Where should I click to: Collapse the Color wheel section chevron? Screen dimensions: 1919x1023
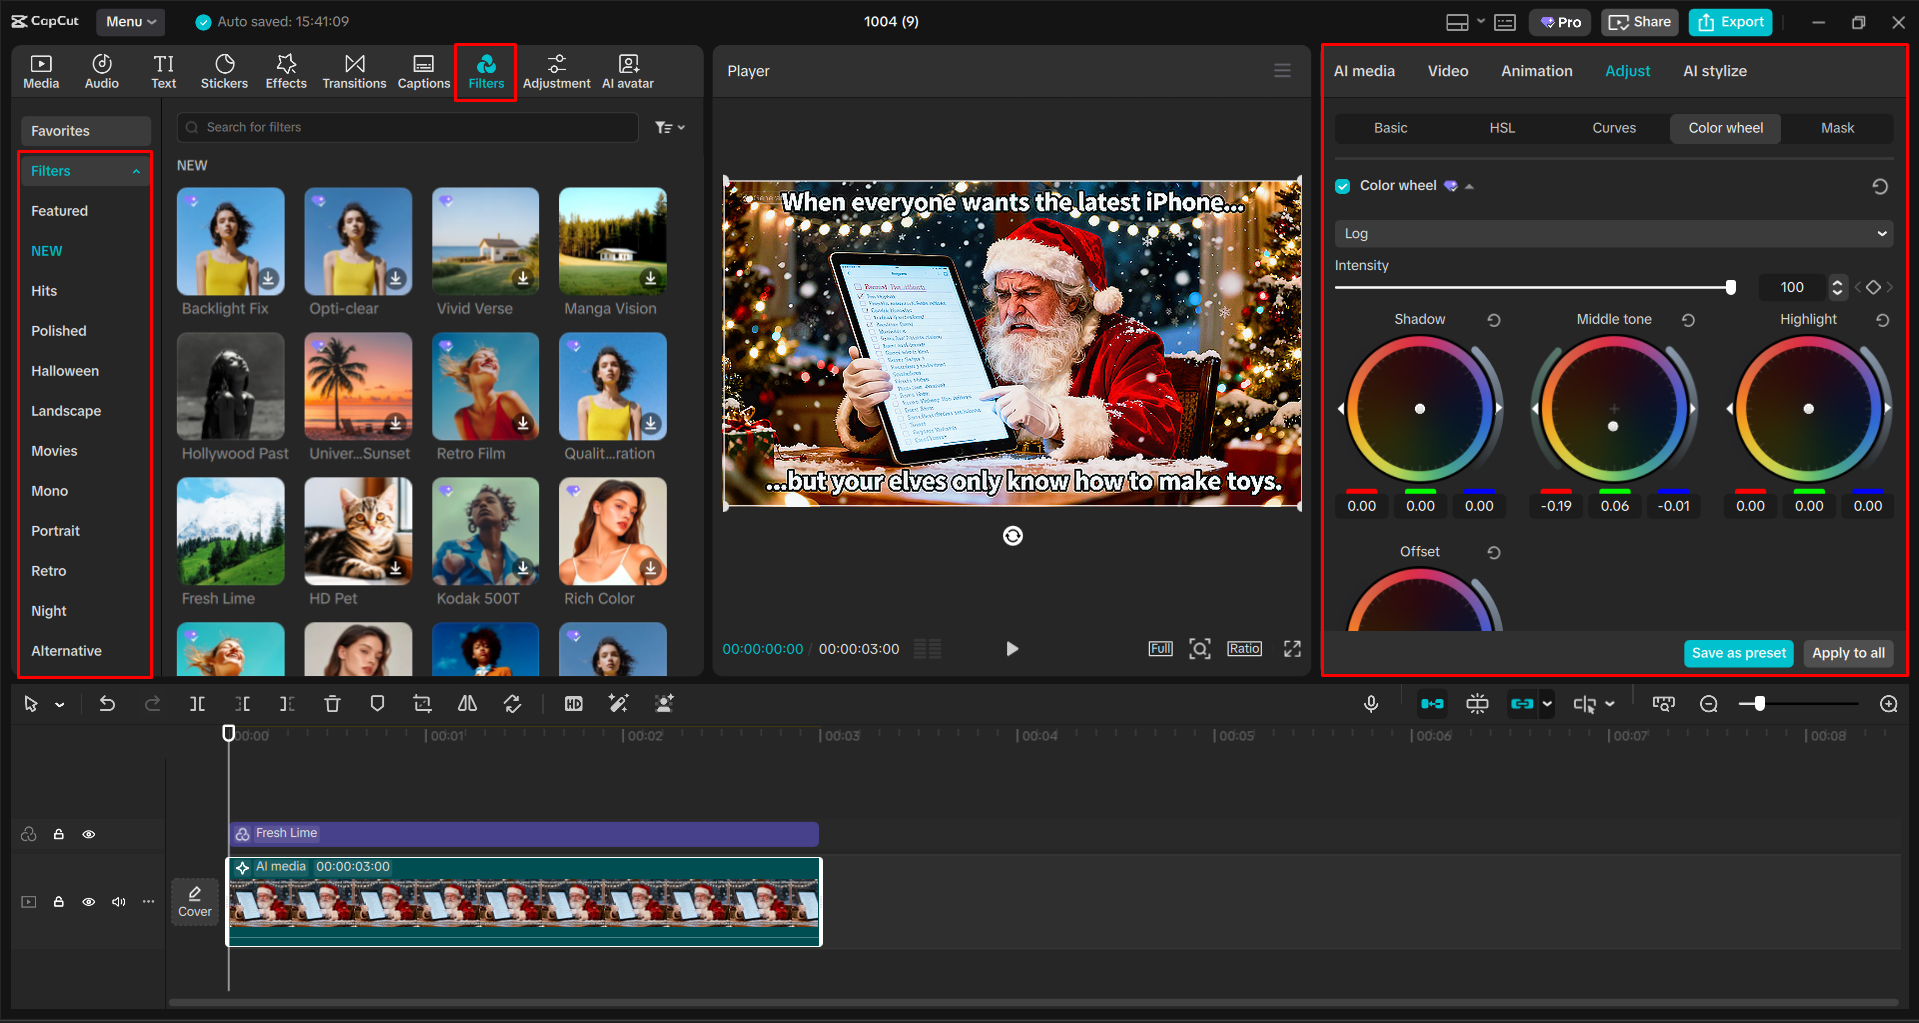1469,185
